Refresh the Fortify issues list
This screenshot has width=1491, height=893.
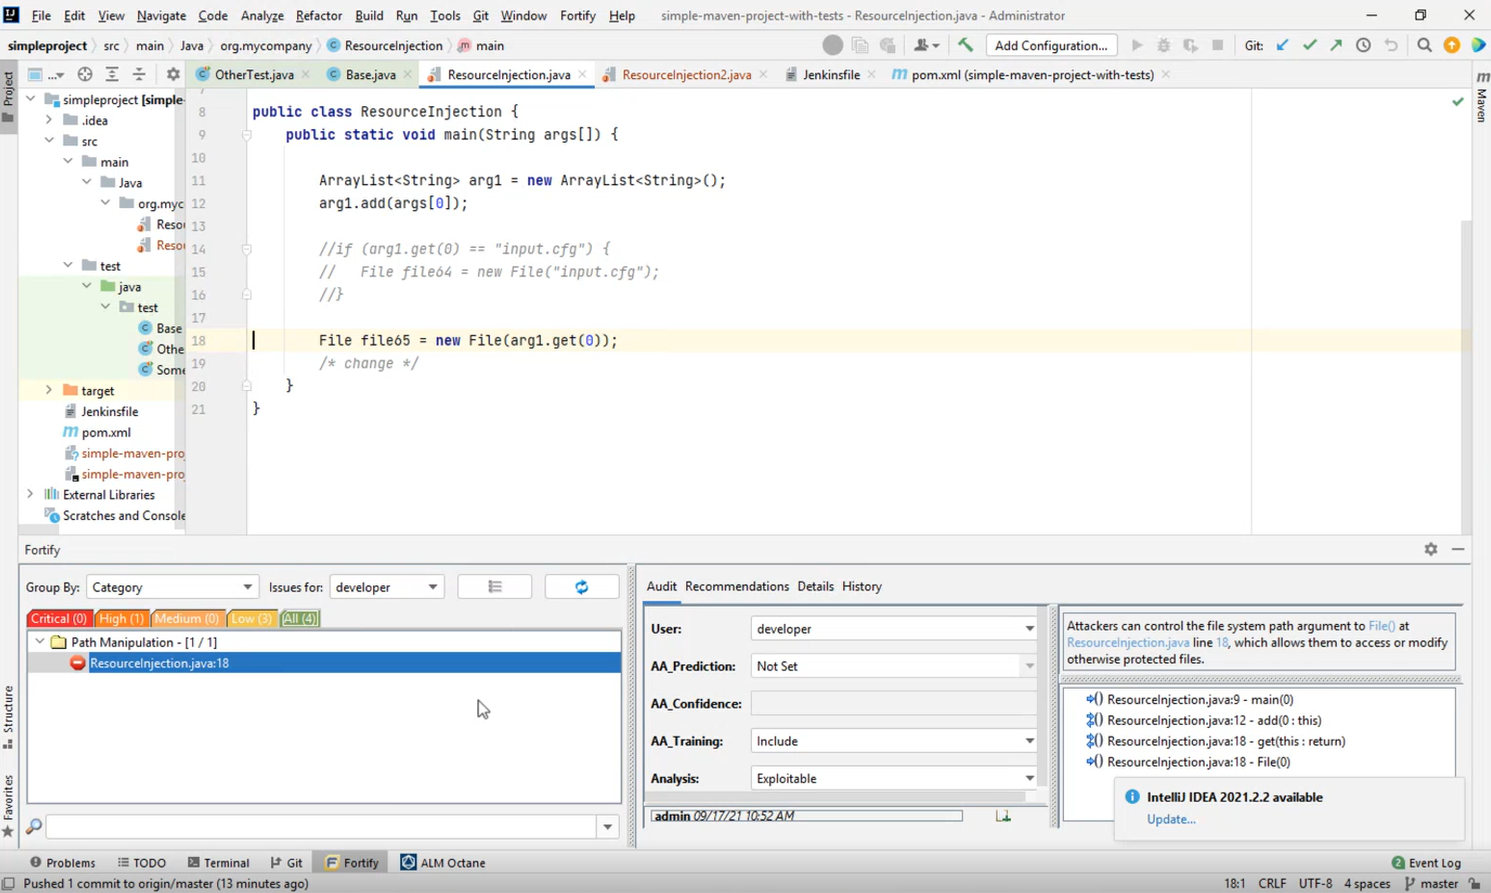click(581, 587)
